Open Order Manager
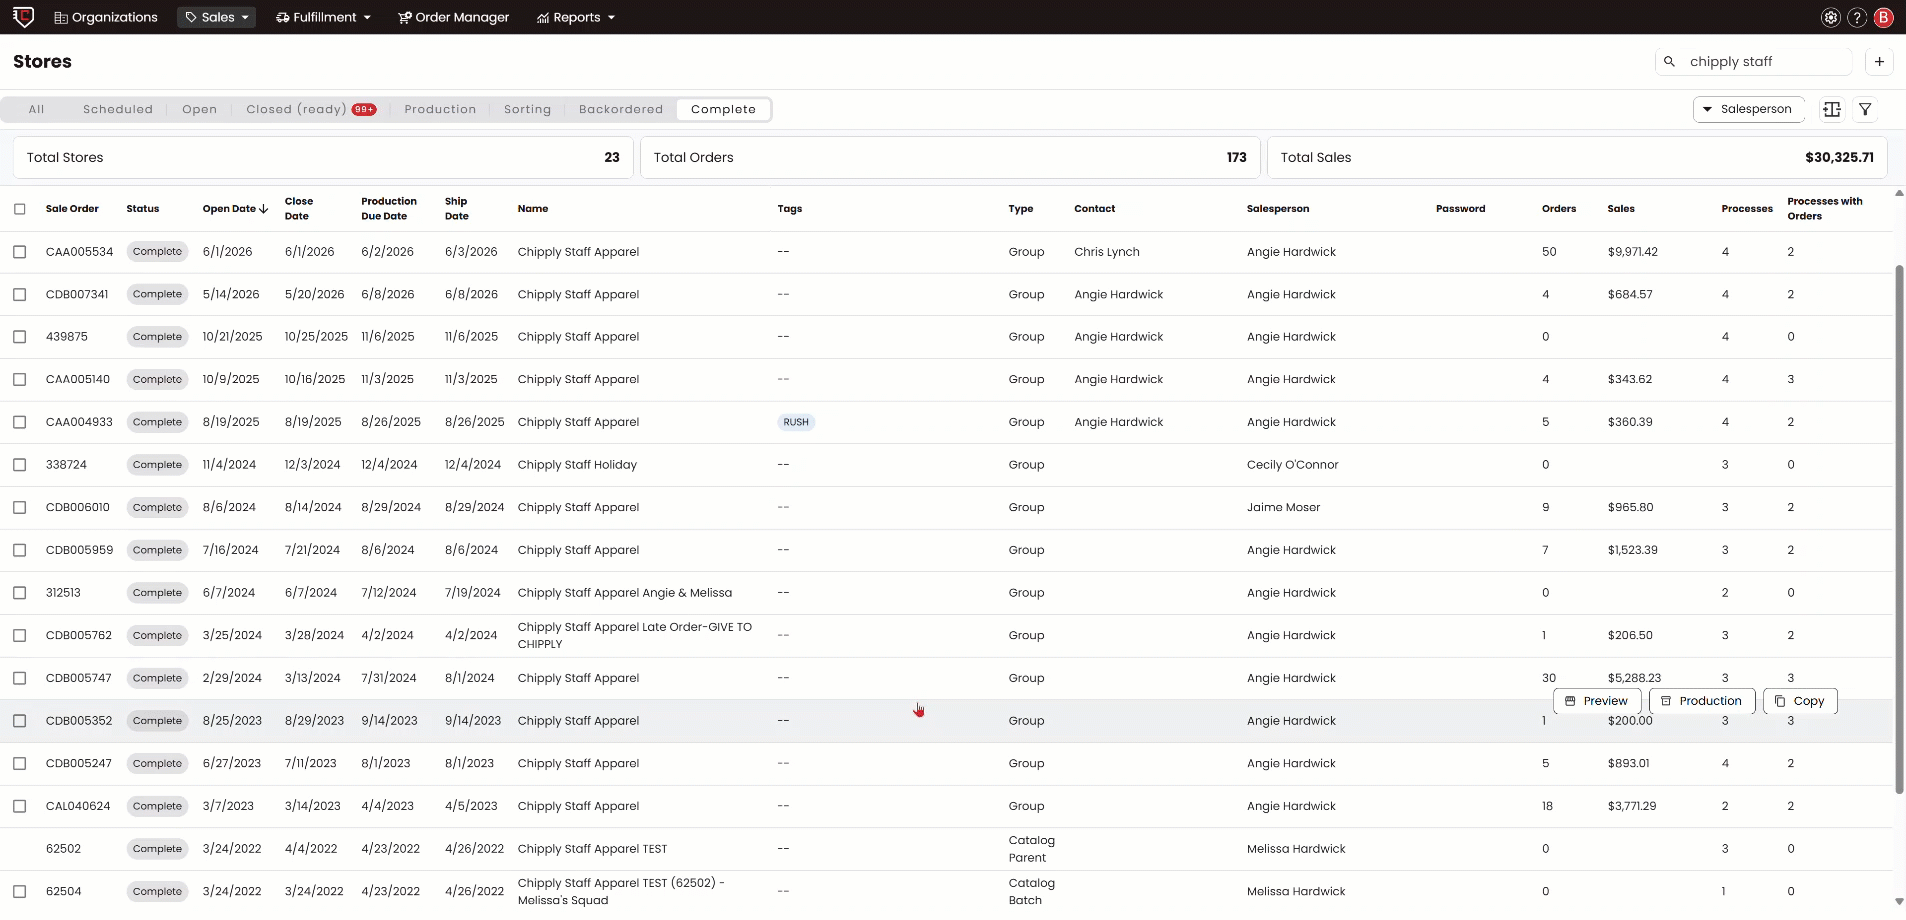Viewport: 1906px width, 920px height. 454,17
